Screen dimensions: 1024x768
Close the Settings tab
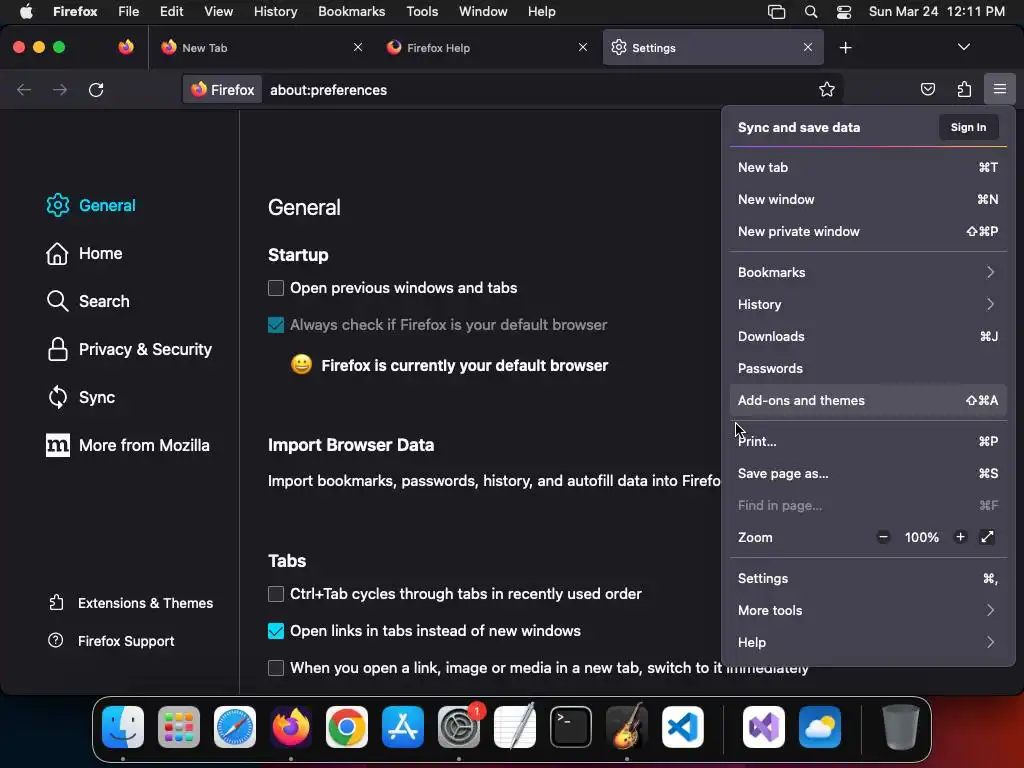pos(808,47)
